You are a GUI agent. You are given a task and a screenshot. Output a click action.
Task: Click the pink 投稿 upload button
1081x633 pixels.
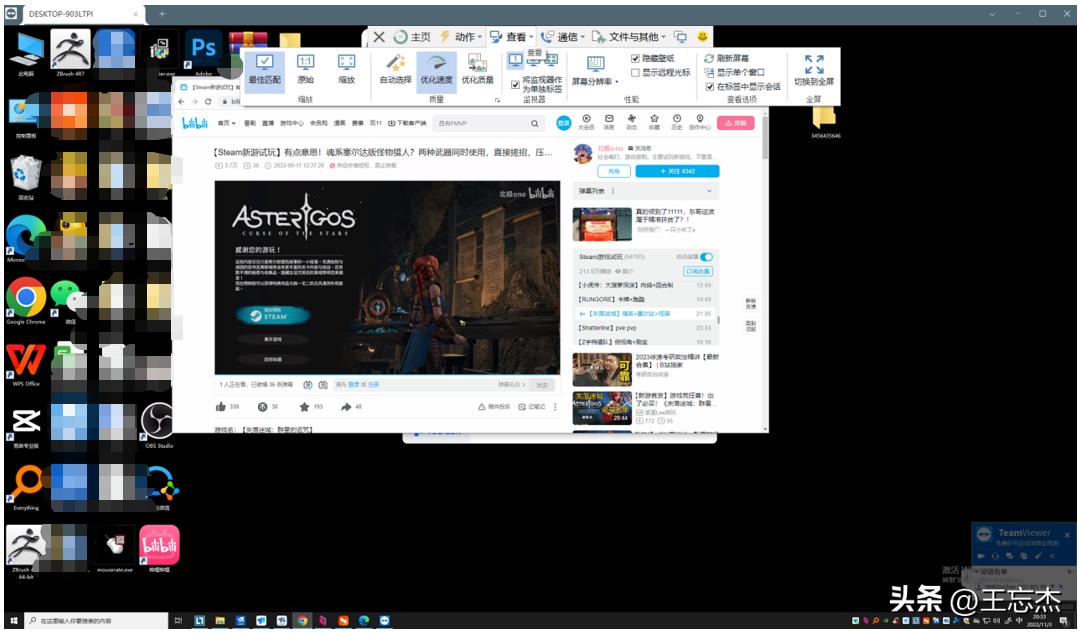click(735, 123)
